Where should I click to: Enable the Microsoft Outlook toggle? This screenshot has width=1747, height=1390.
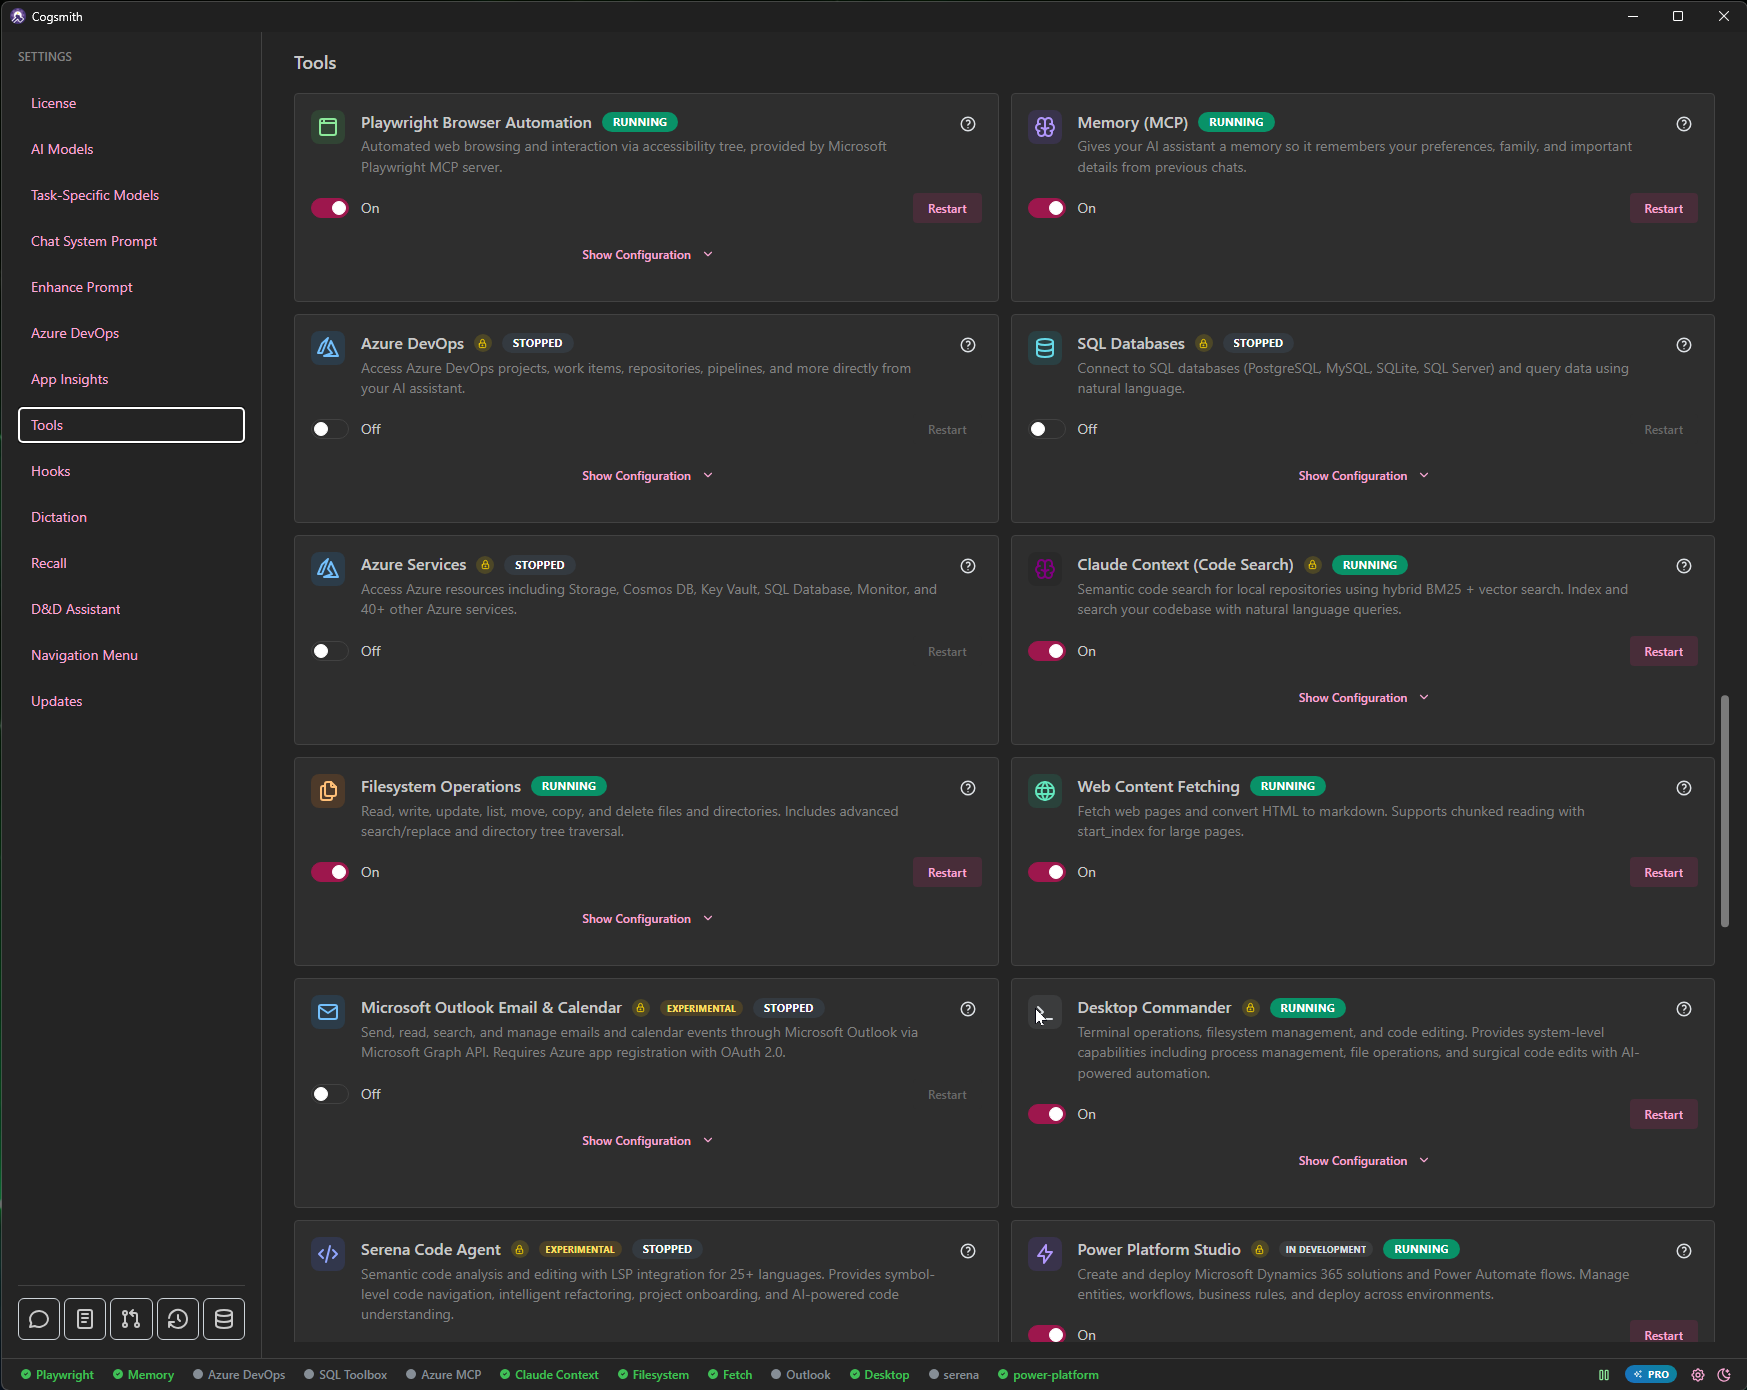pos(330,1094)
